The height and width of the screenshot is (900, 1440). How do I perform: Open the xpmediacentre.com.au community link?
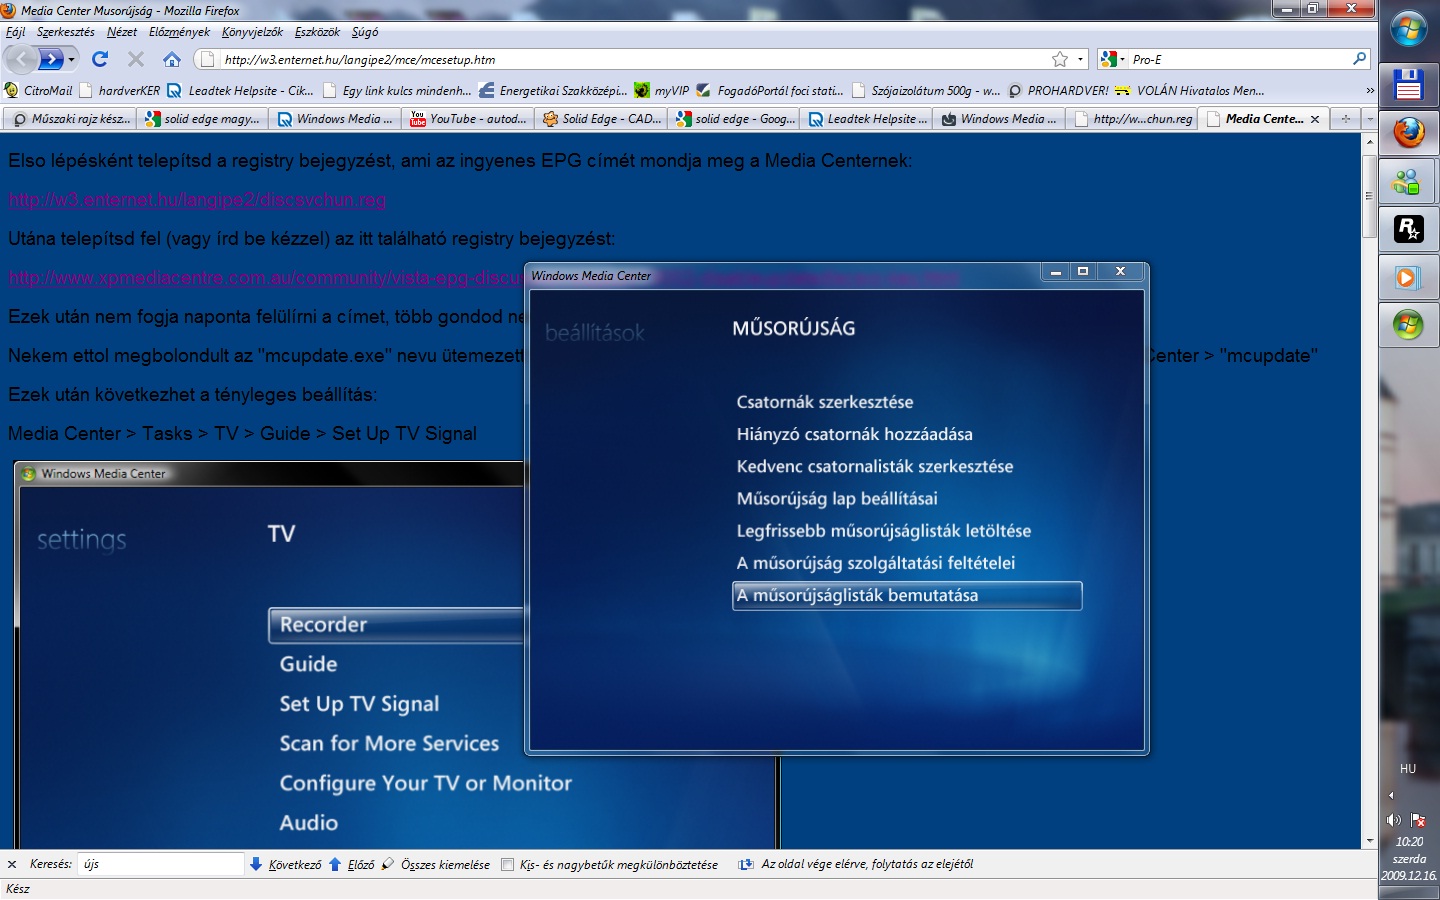pos(267,278)
